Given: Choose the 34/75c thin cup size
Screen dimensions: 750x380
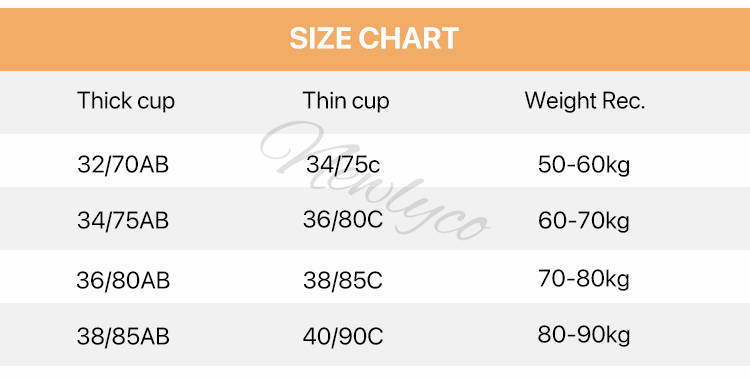Looking at the screenshot, I should click(x=343, y=165).
